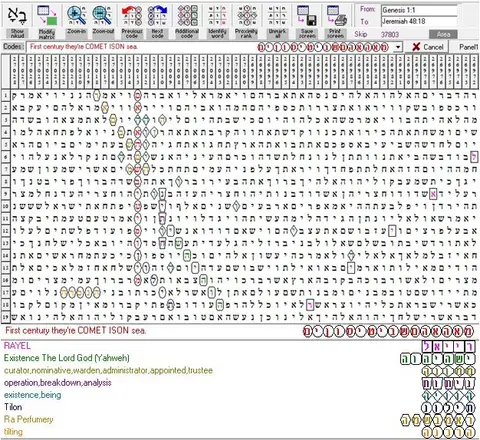
Task: Select the RAYEL code entry
Action: pyautogui.click(x=17, y=346)
